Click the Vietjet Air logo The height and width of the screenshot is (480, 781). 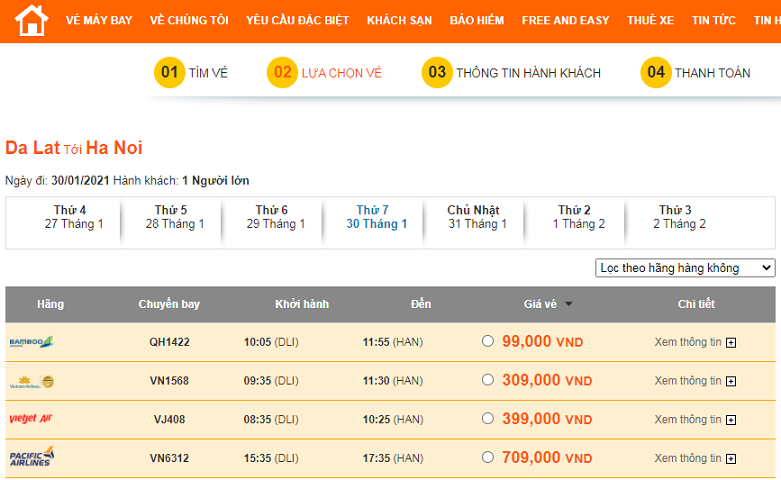(x=31, y=419)
